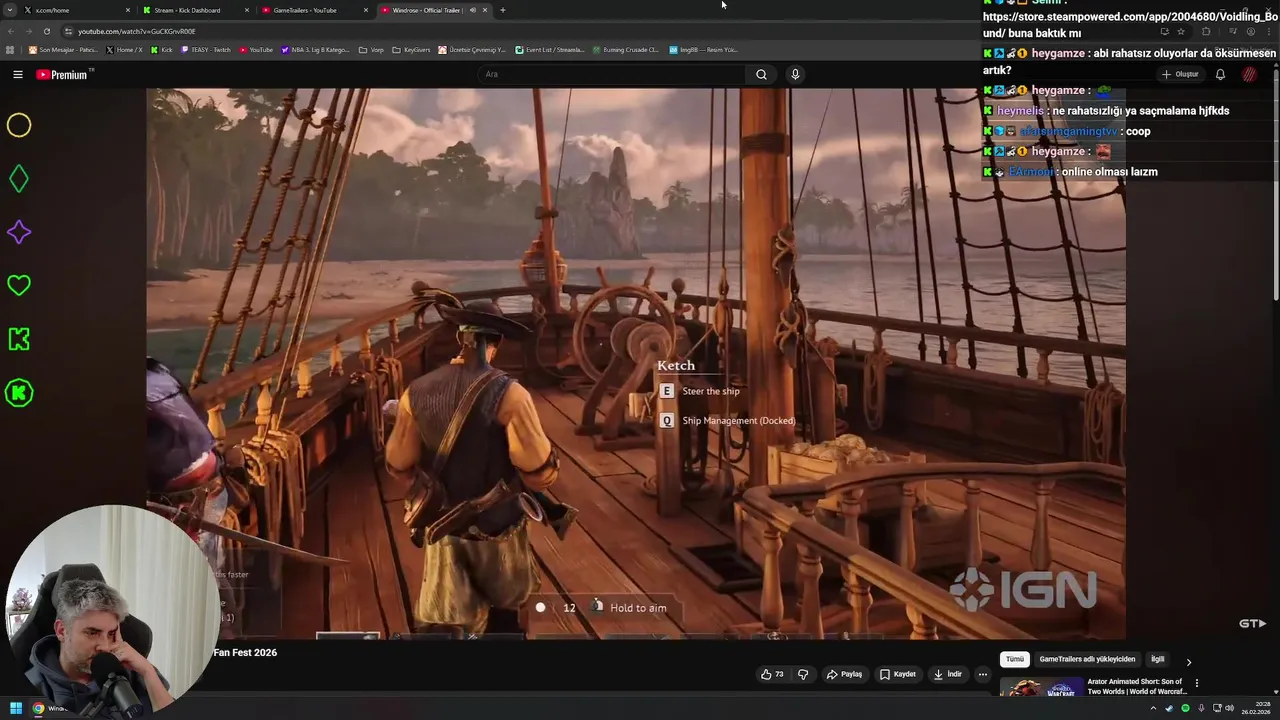The image size is (1280, 720).
Task: Open Burning Crusade bookmark
Action: [625, 49]
